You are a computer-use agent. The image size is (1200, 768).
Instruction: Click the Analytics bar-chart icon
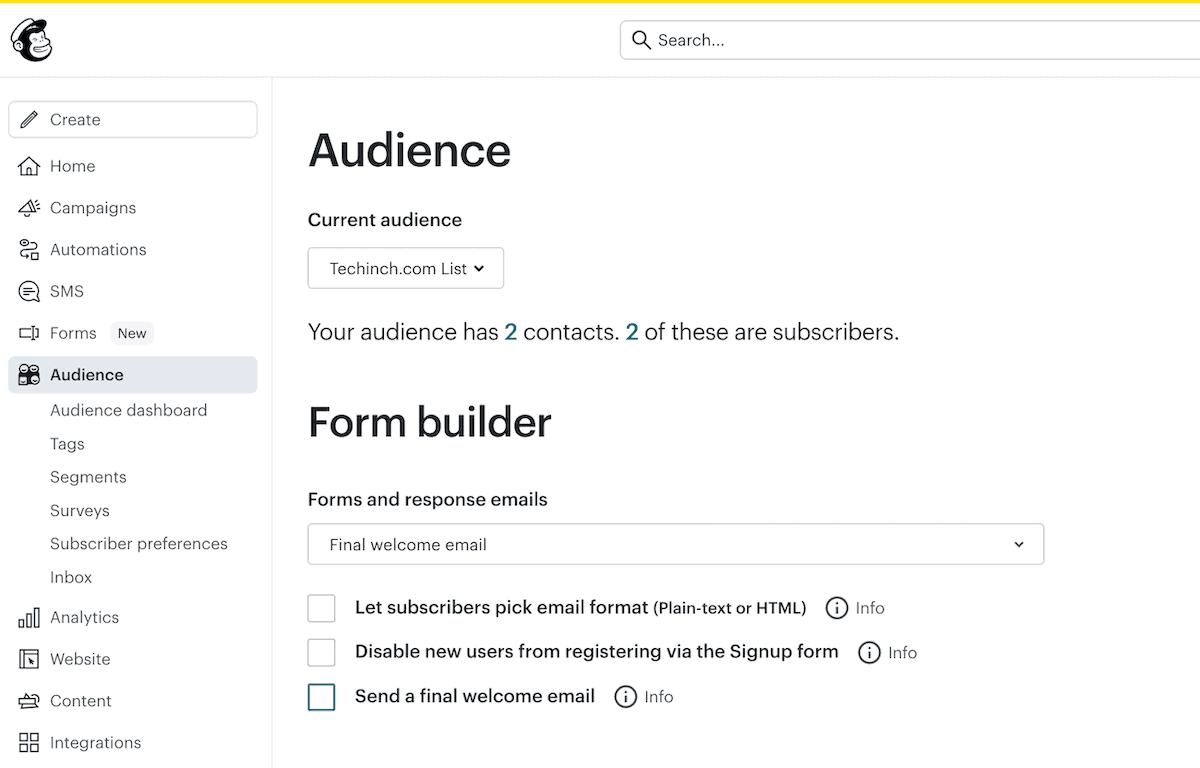(27, 617)
